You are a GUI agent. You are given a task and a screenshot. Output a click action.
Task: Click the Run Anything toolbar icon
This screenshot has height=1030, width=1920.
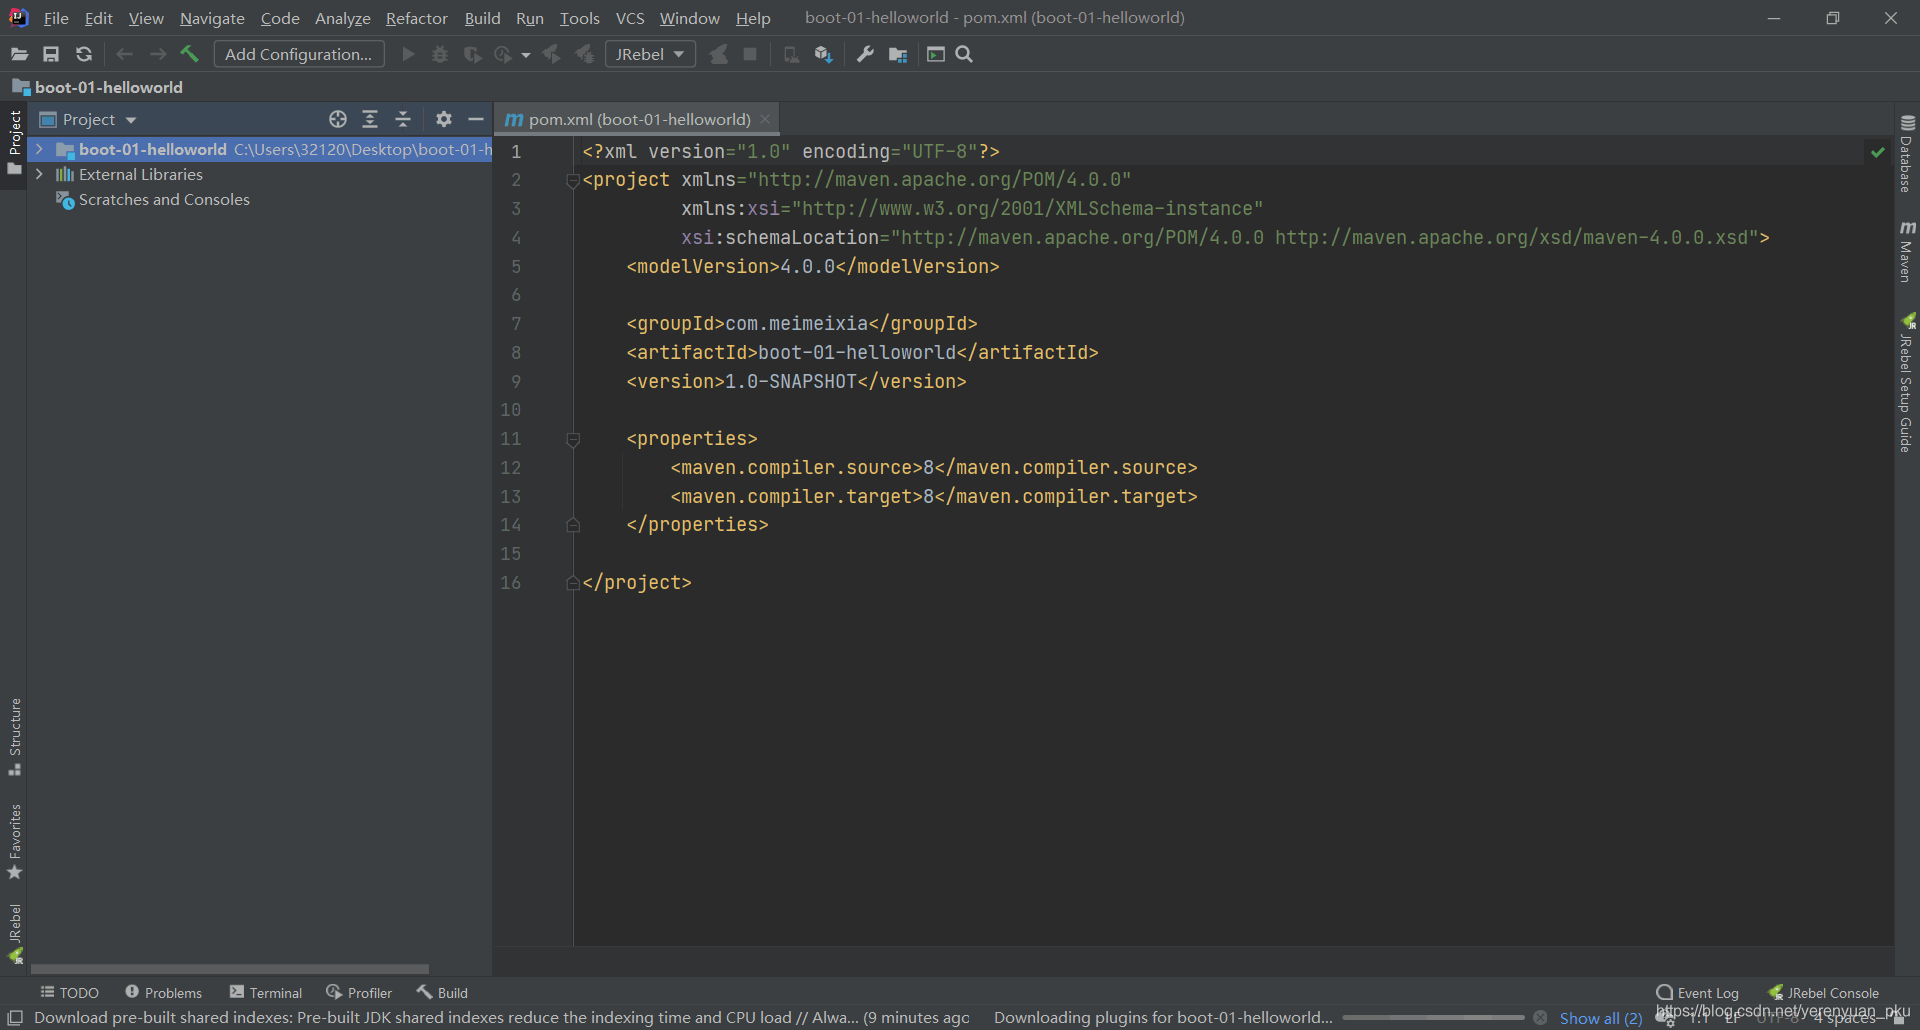coord(936,54)
